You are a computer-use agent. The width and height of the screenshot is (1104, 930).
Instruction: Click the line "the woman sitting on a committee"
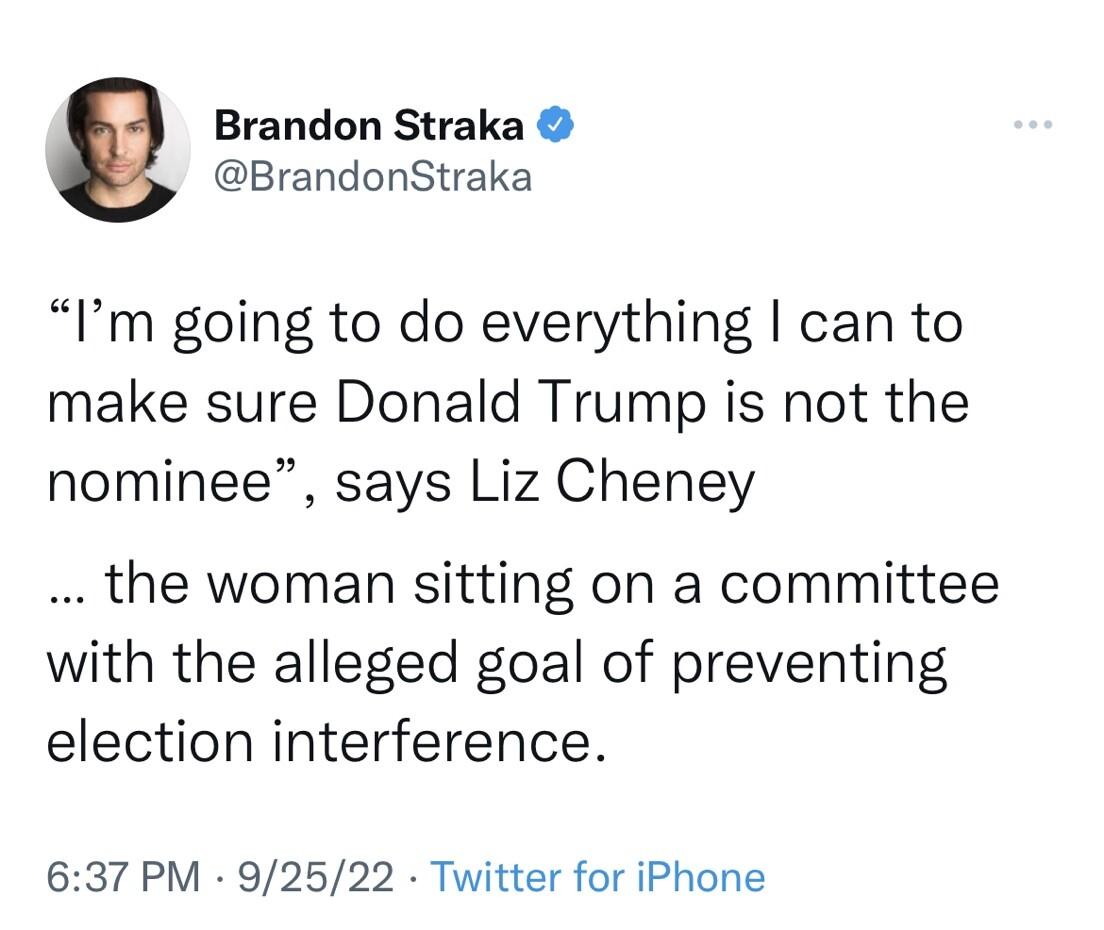(552, 584)
